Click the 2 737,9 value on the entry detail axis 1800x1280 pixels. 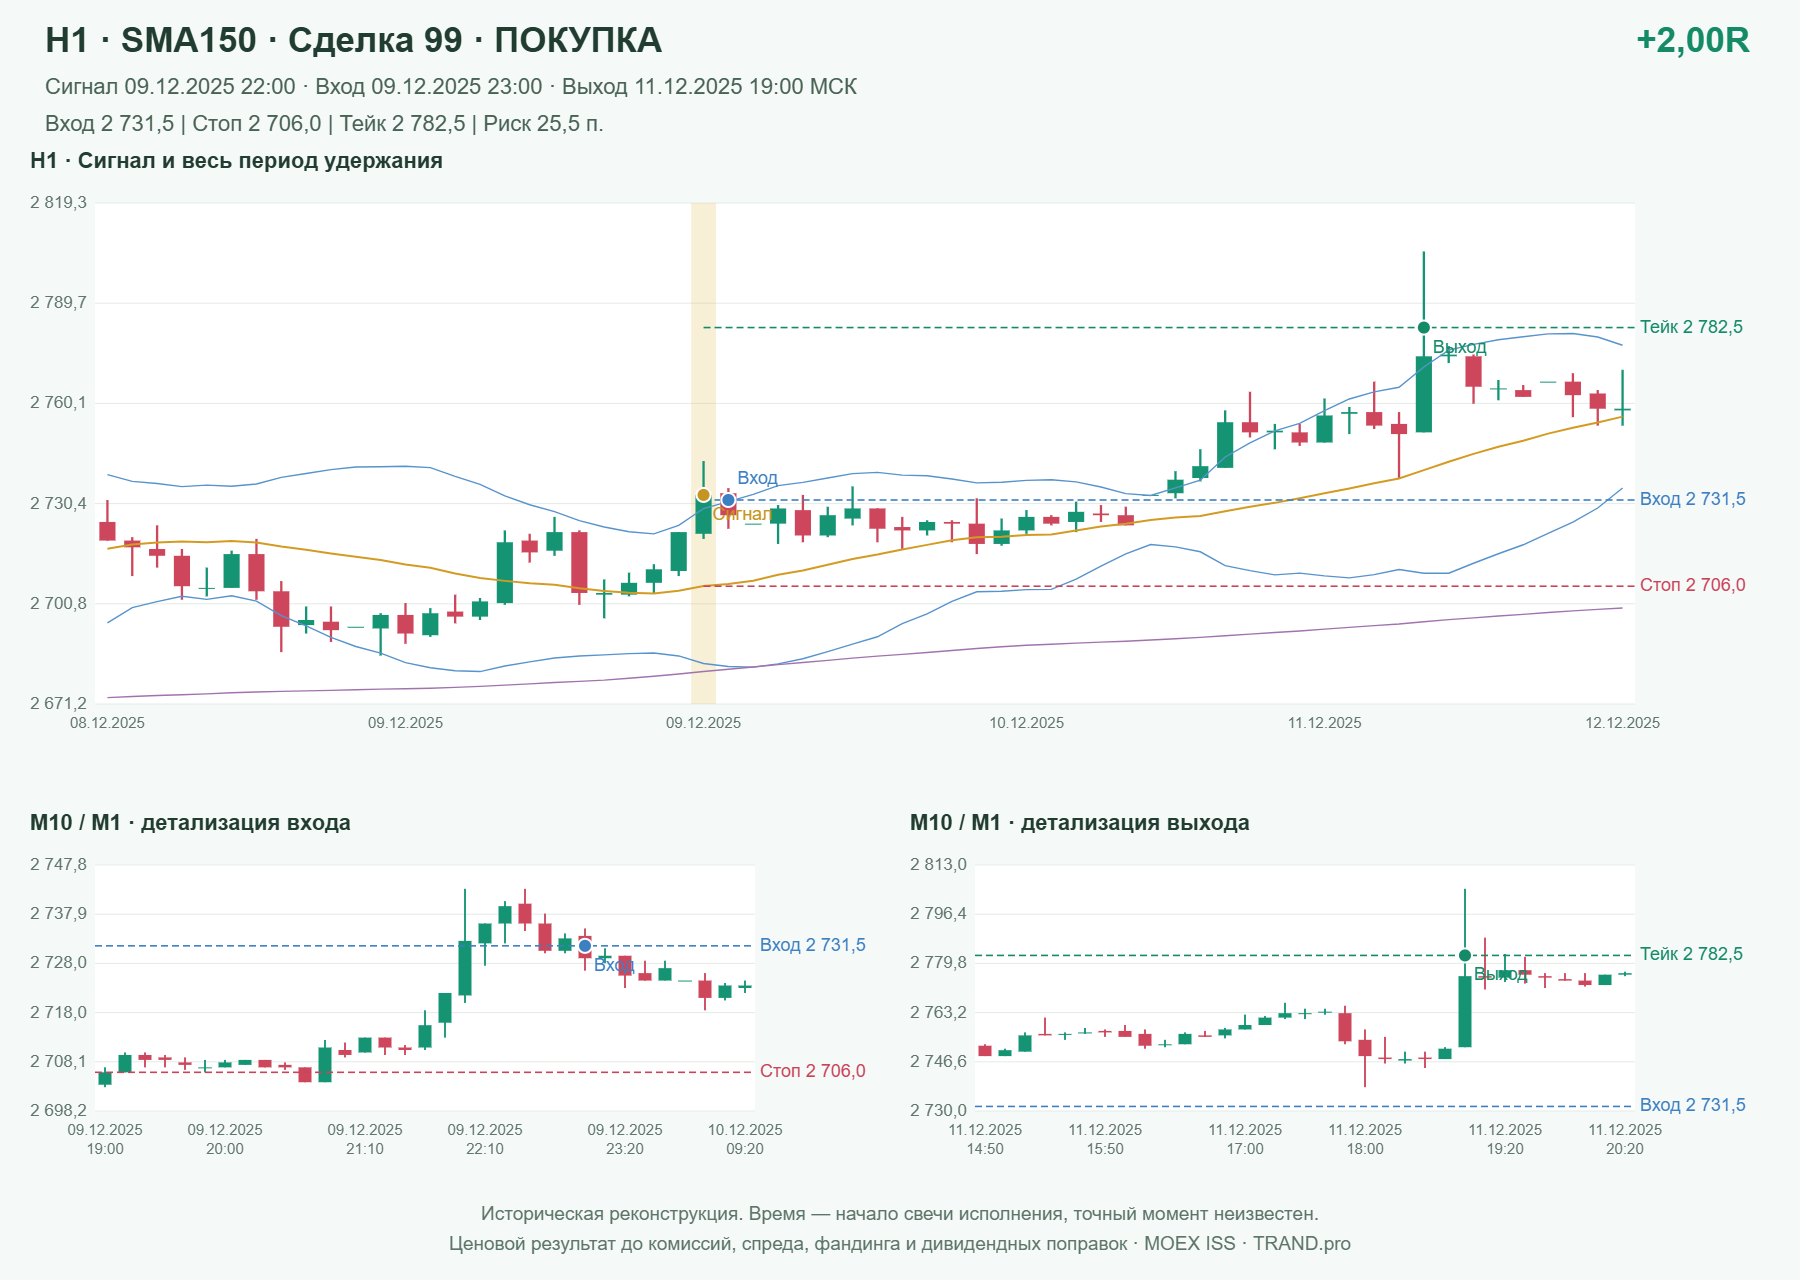(58, 913)
